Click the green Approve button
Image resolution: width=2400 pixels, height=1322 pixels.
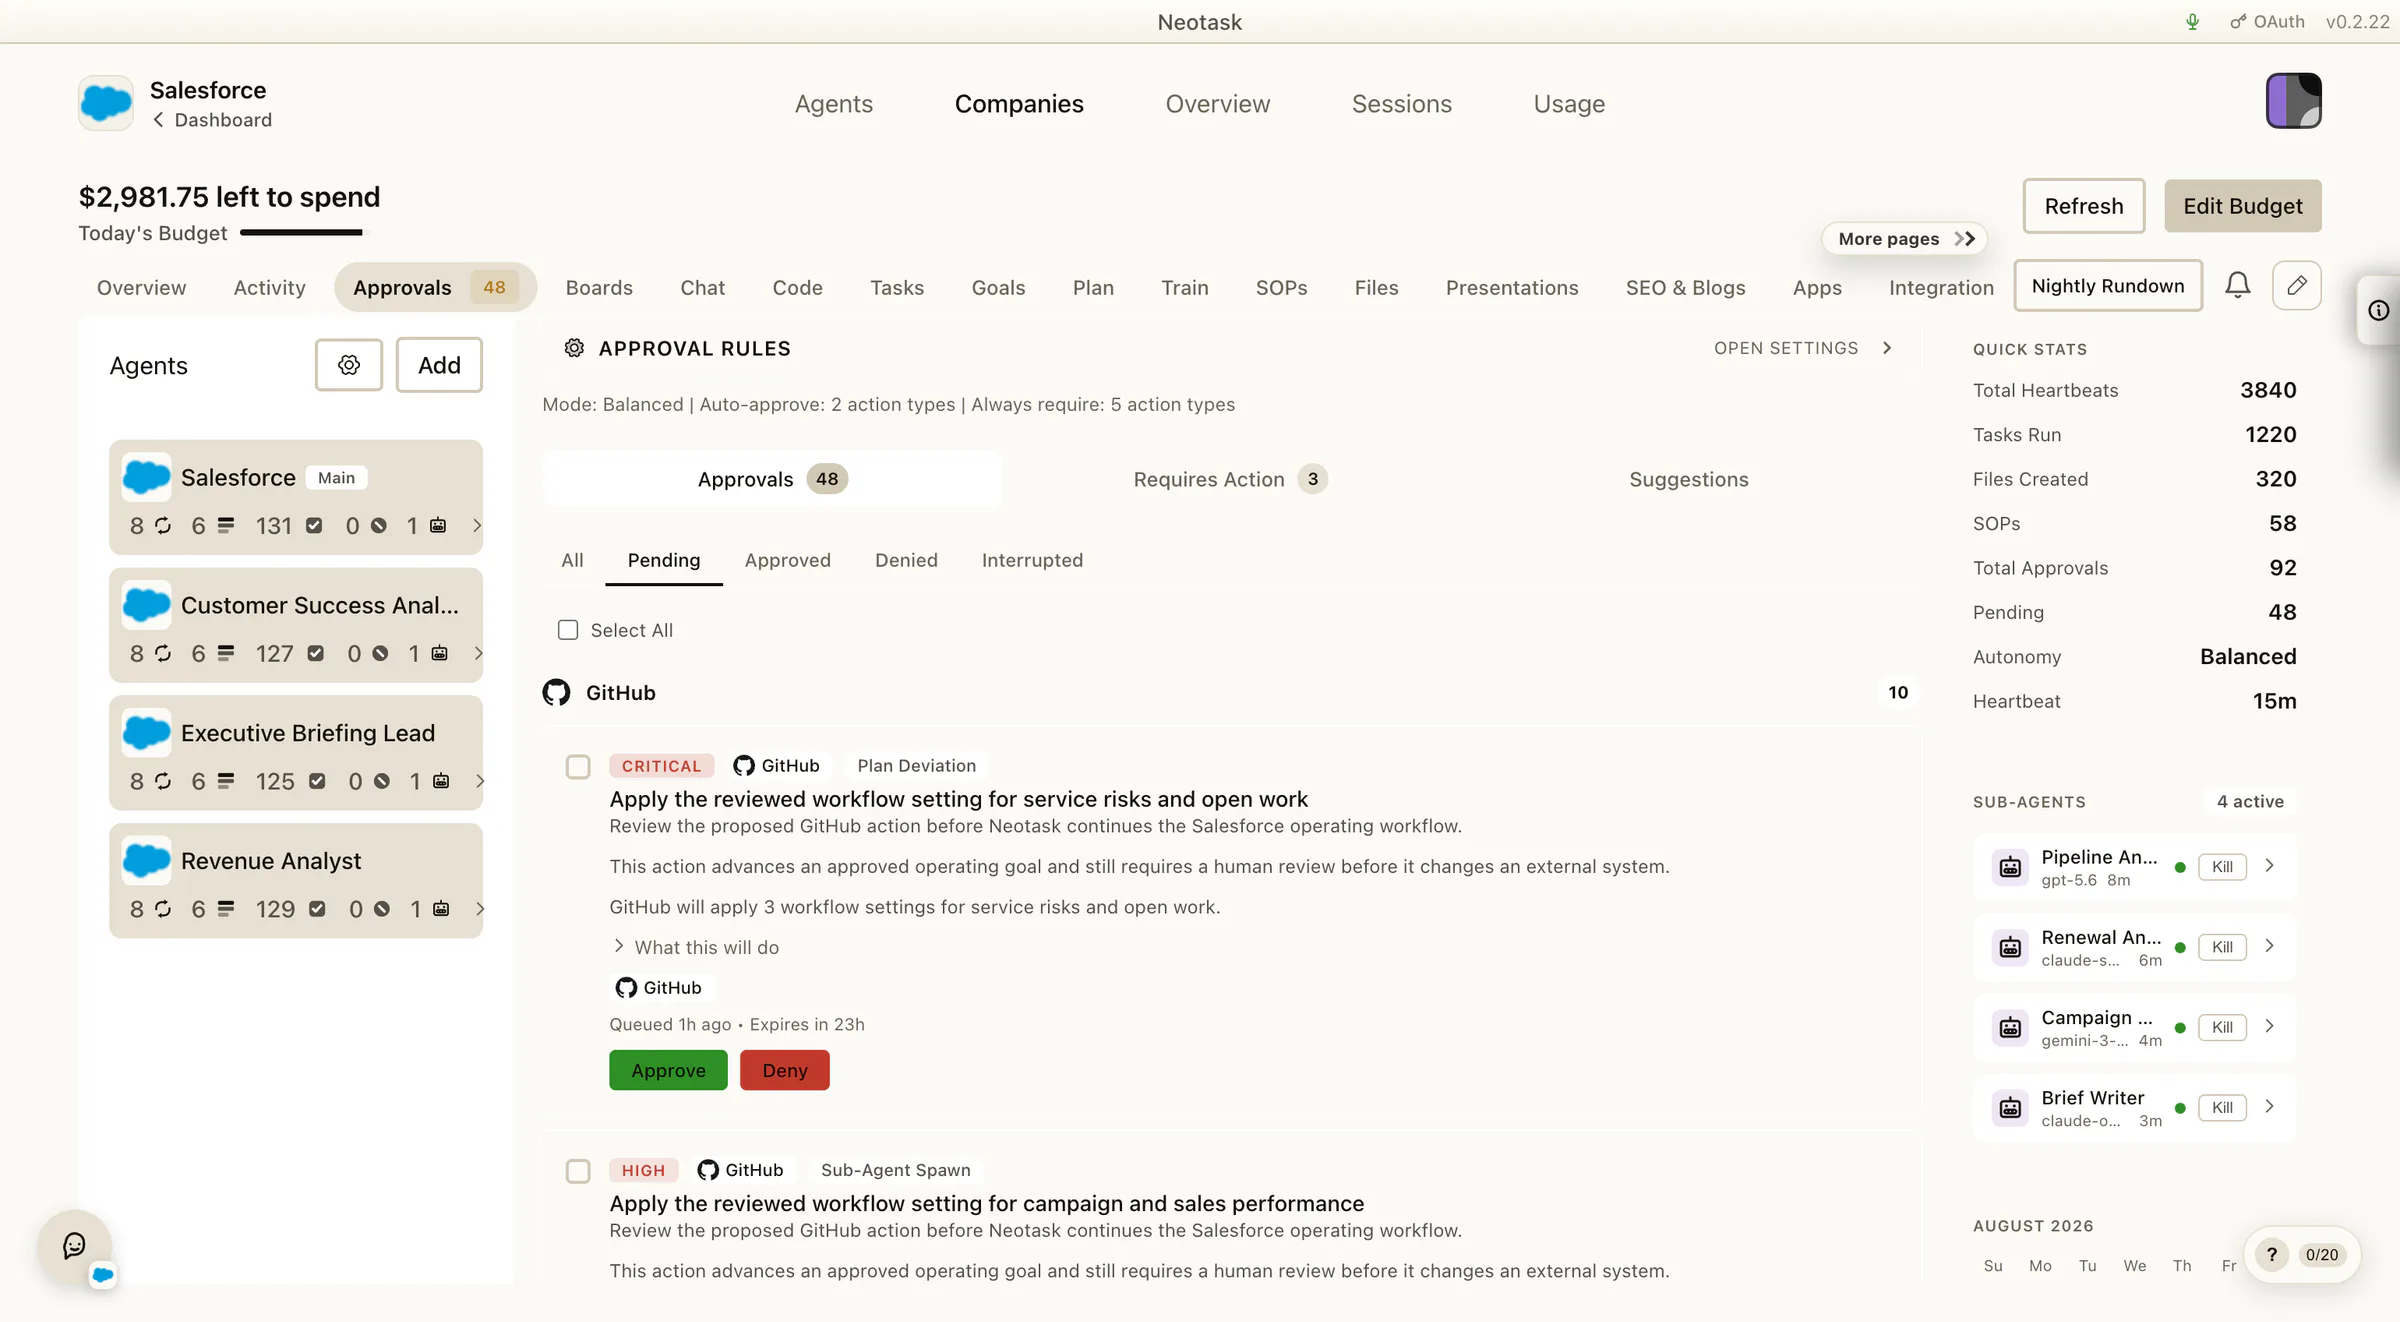point(668,1070)
